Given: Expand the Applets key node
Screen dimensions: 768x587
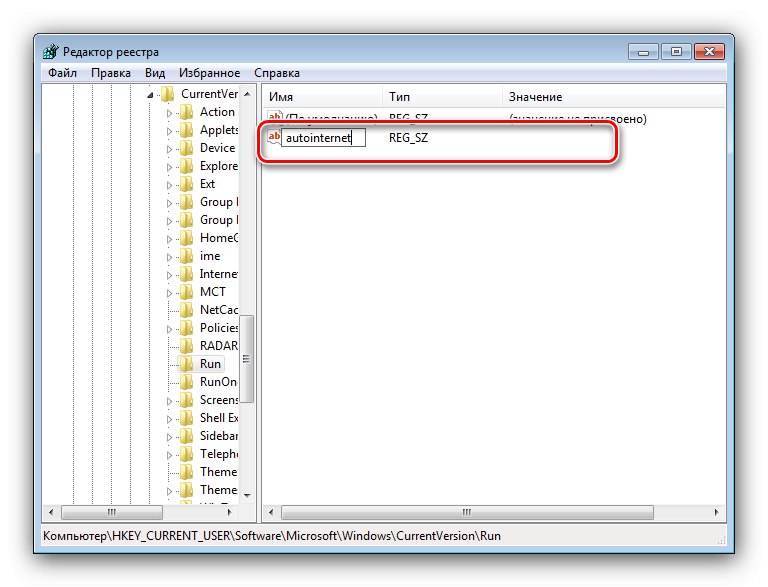Looking at the screenshot, I should (169, 131).
